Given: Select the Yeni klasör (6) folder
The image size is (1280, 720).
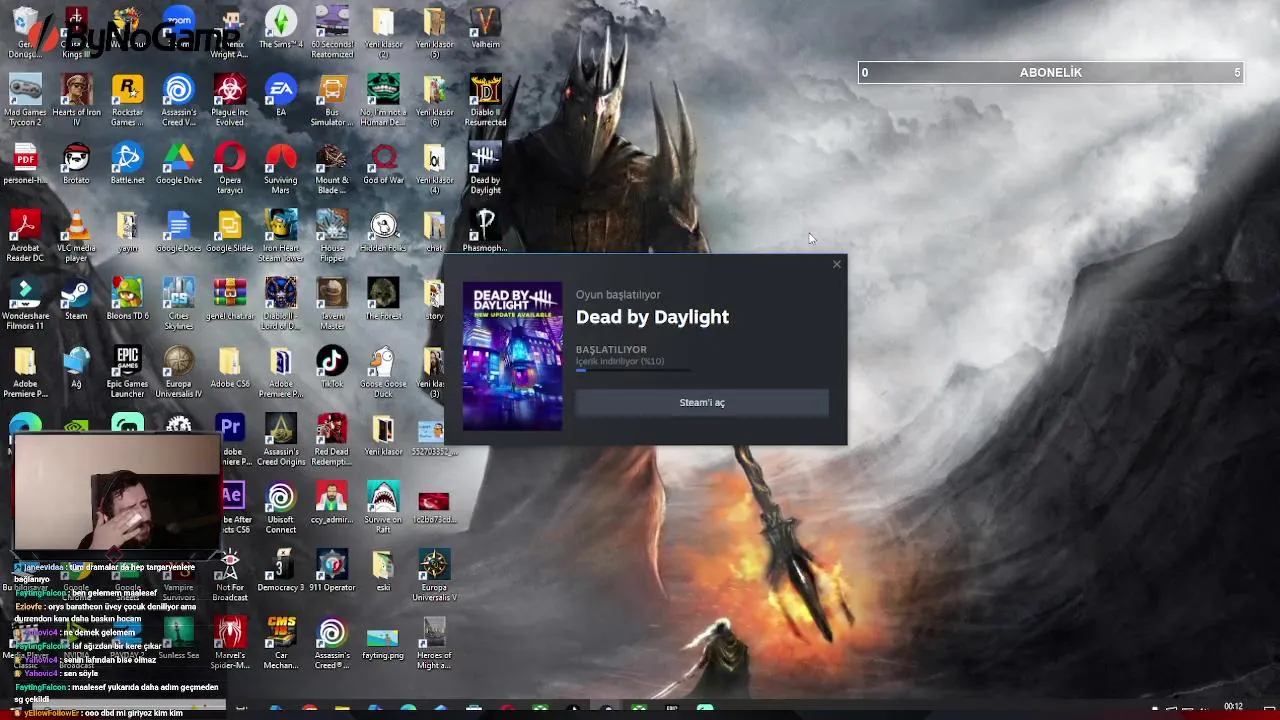Looking at the screenshot, I should (434, 101).
